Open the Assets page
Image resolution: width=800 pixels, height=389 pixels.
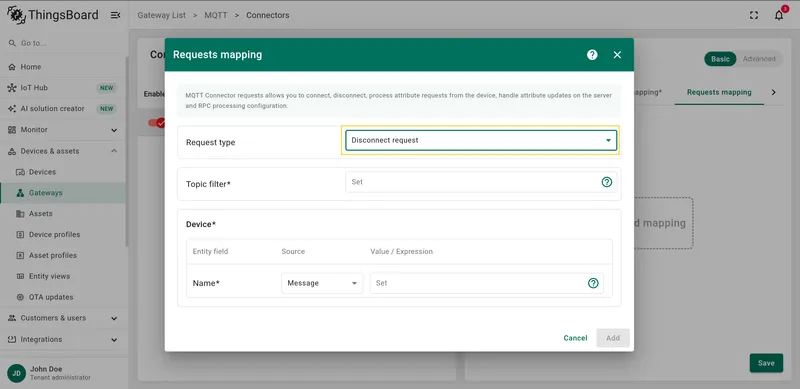pyautogui.click(x=63, y=214)
